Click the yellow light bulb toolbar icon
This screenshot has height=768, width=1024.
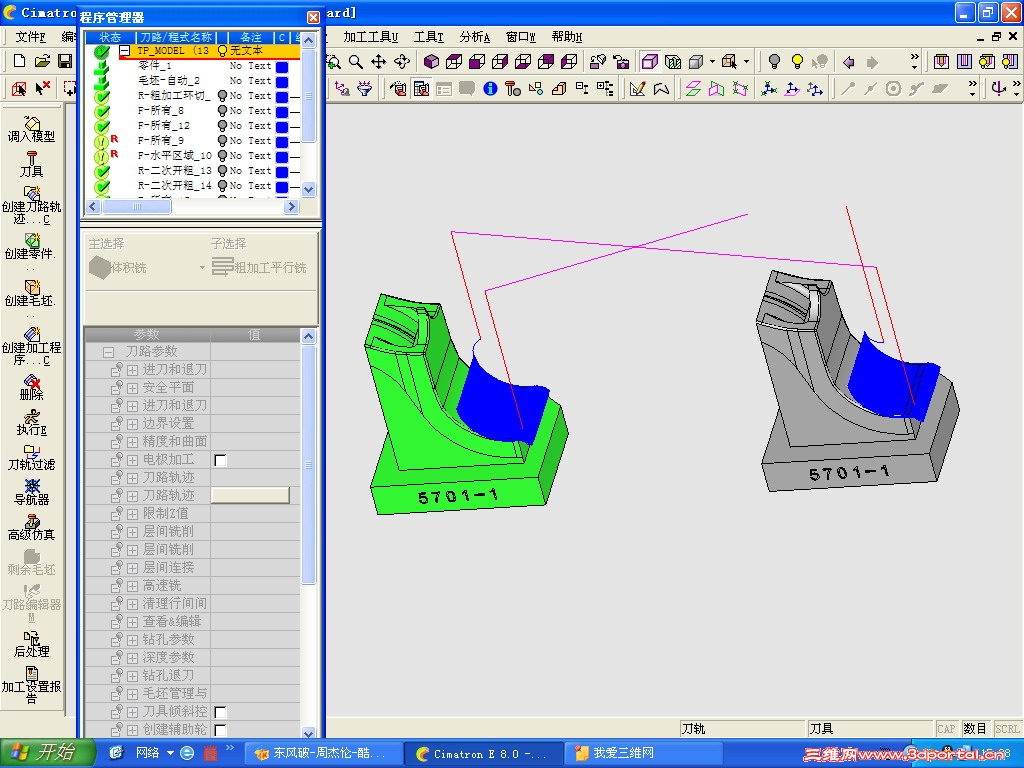point(797,62)
